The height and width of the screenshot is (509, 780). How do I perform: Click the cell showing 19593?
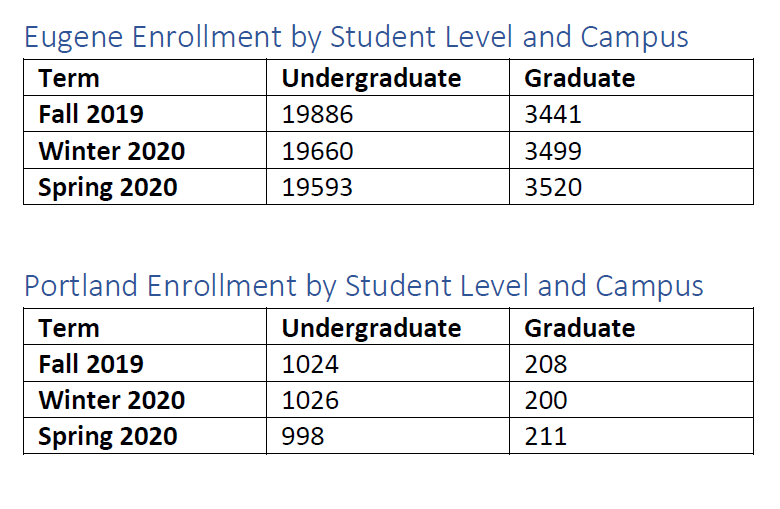(318, 187)
